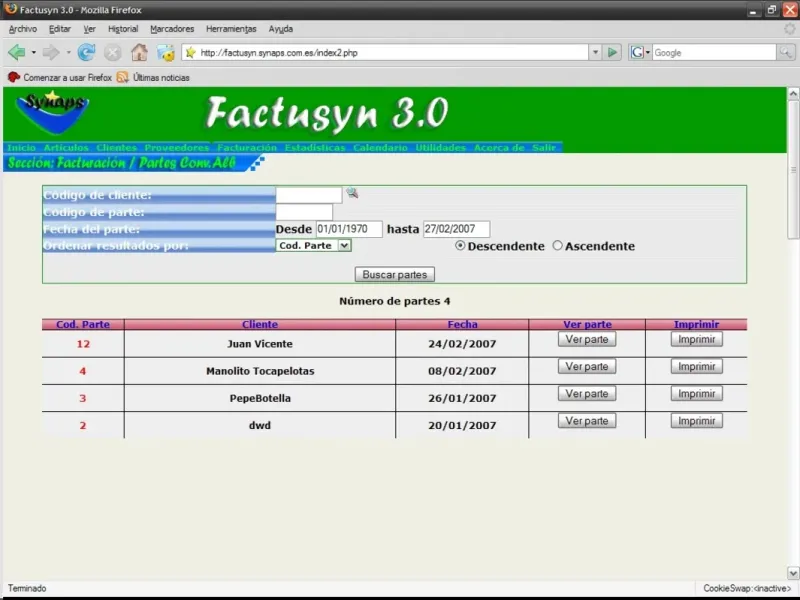Screen dimensions: 800x600
Task: Click the Código de cliente input field
Action: (x=309, y=195)
